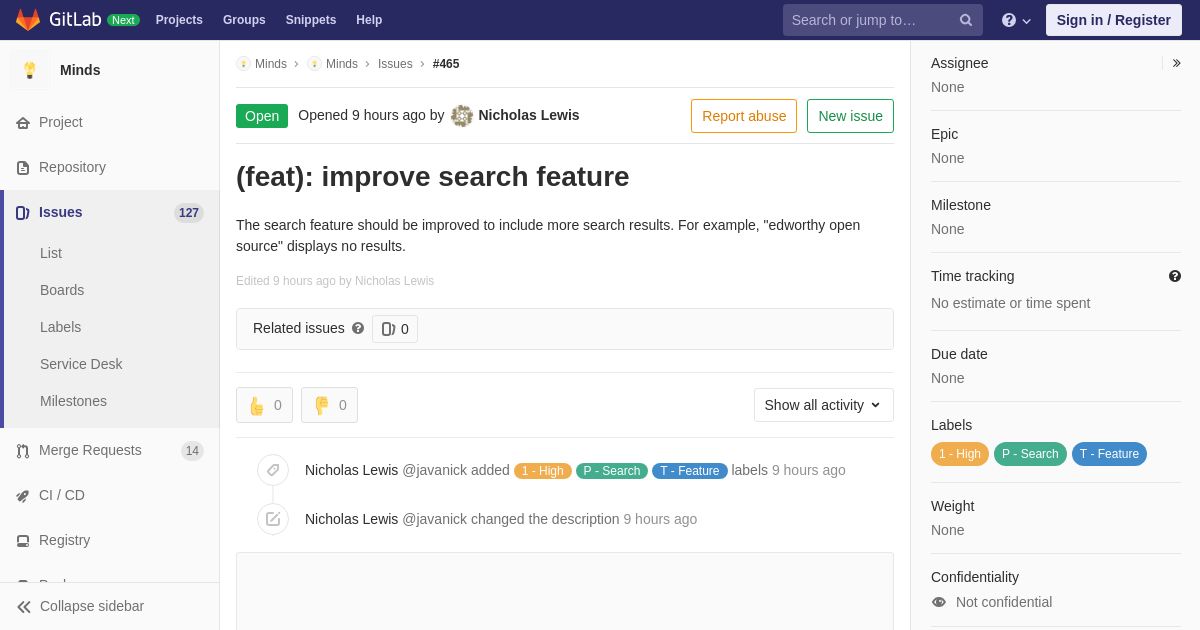Open the Help question mark menu
Viewport: 1200px width, 630px height.
point(1016,20)
